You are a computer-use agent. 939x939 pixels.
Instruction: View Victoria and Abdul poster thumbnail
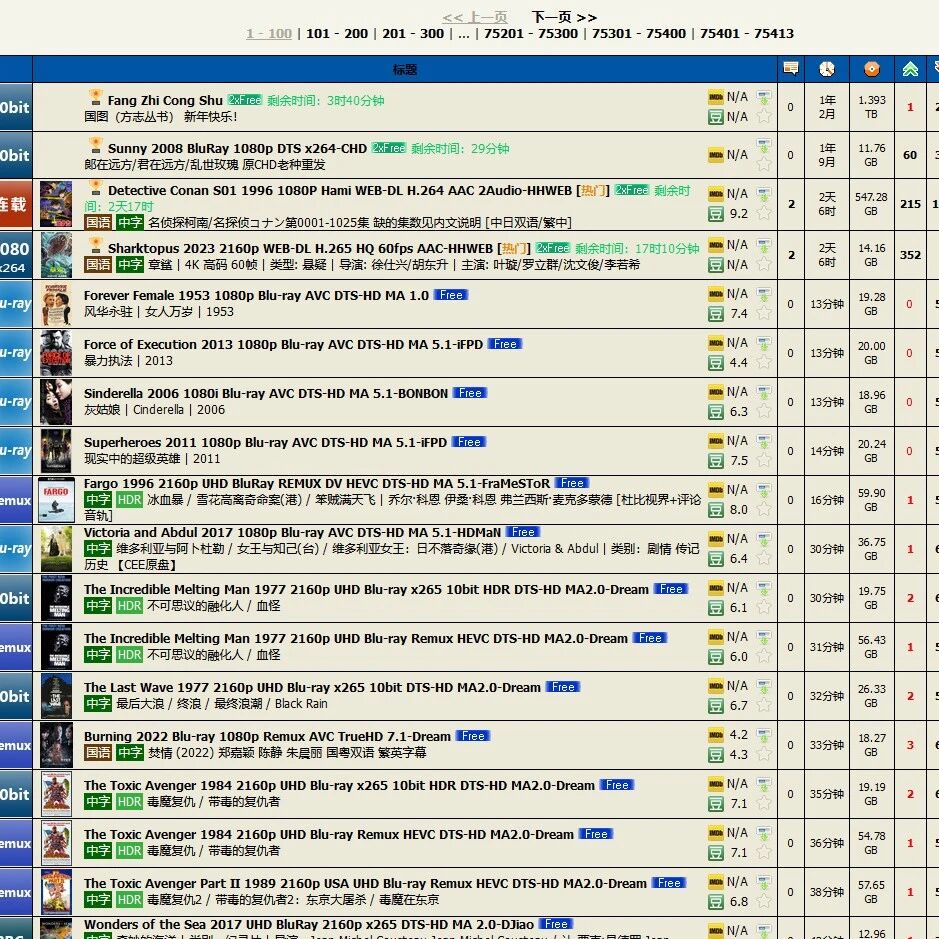coord(56,549)
